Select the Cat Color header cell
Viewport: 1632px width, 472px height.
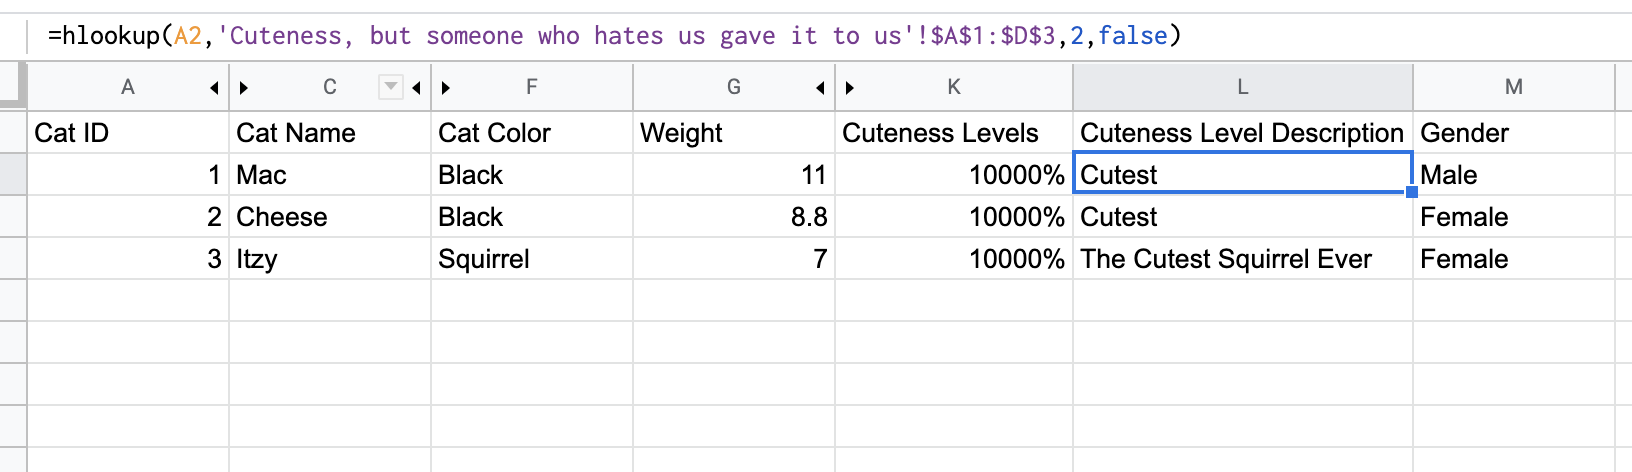(x=532, y=132)
